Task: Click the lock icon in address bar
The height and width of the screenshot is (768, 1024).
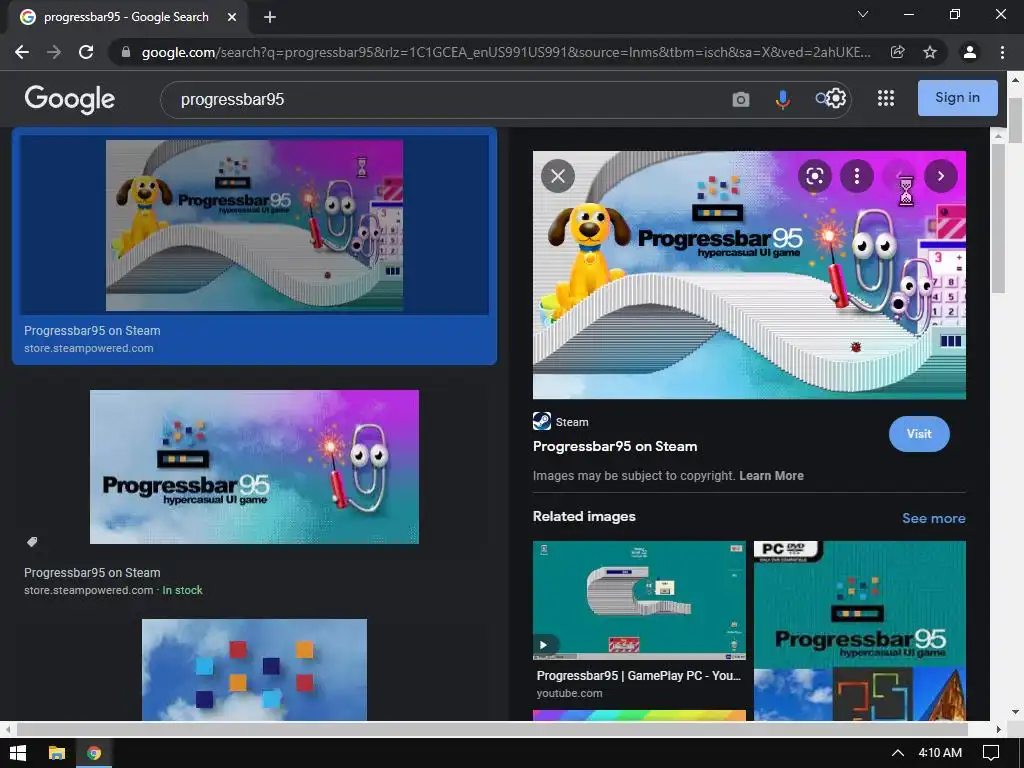Action: (x=126, y=52)
